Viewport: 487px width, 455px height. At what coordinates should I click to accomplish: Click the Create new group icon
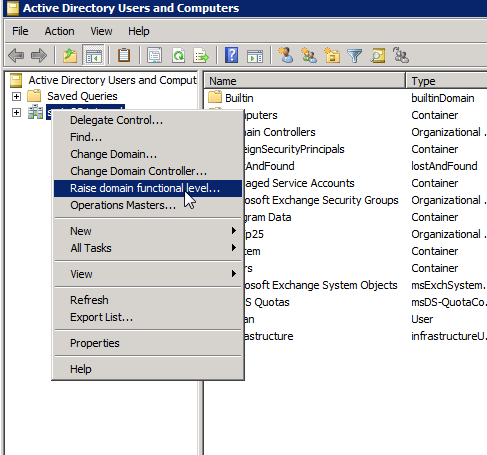[308, 55]
